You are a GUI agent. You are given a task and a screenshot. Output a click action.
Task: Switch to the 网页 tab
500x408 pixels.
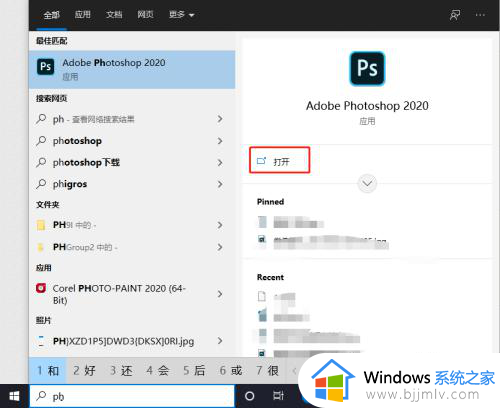[x=145, y=15]
